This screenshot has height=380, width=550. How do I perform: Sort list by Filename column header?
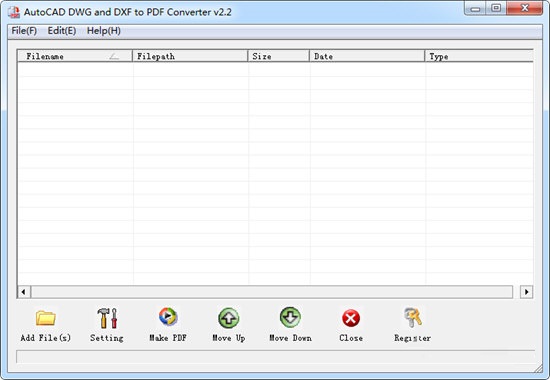pos(75,56)
